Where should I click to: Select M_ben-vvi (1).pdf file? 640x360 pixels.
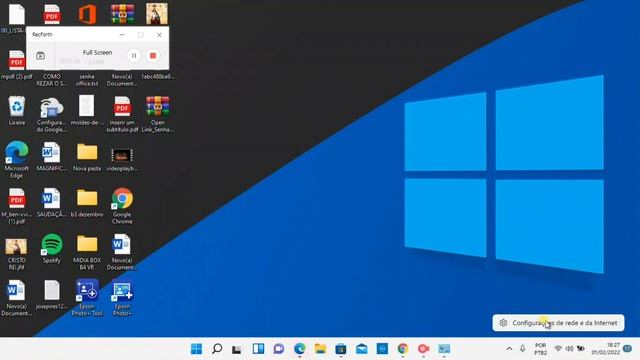[x=17, y=206]
